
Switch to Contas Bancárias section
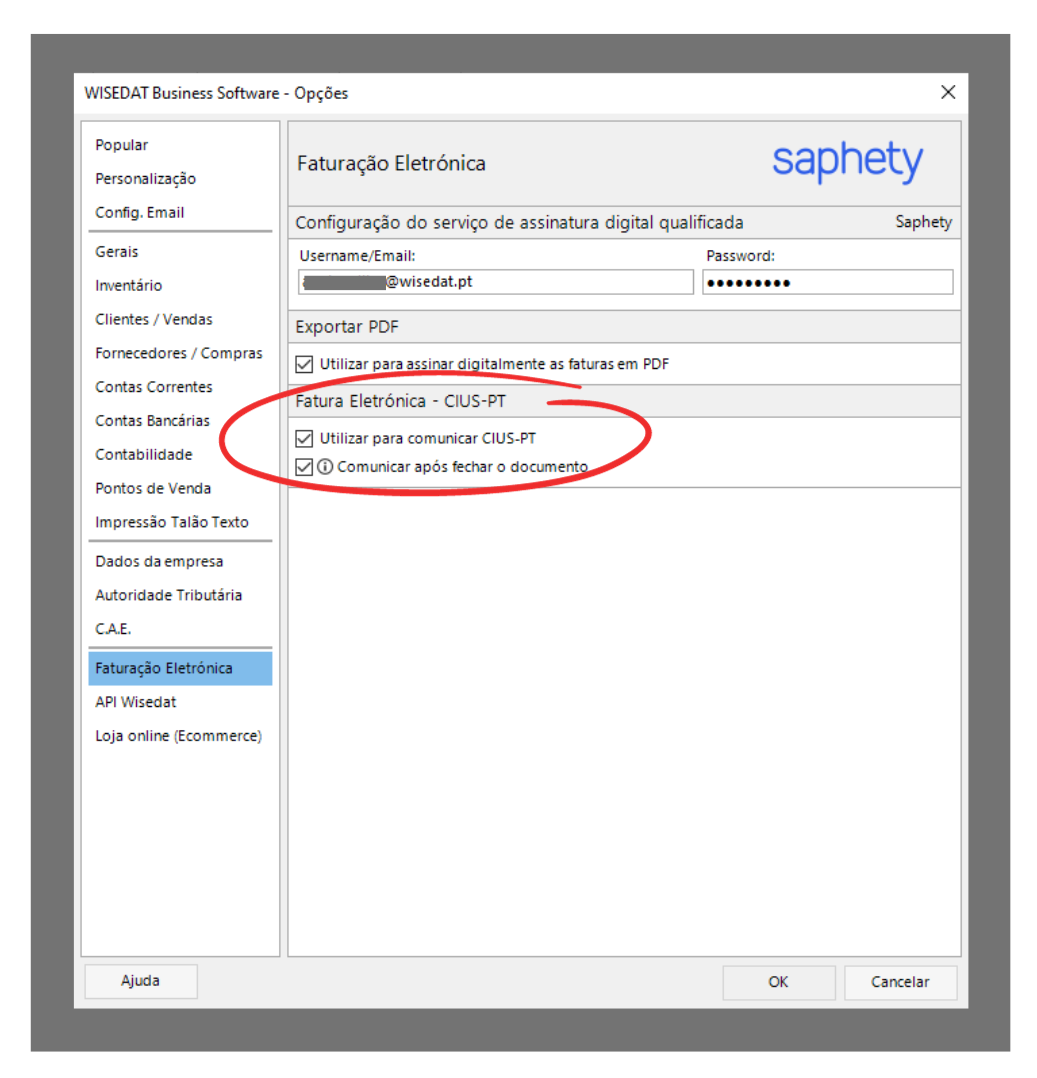click(153, 421)
